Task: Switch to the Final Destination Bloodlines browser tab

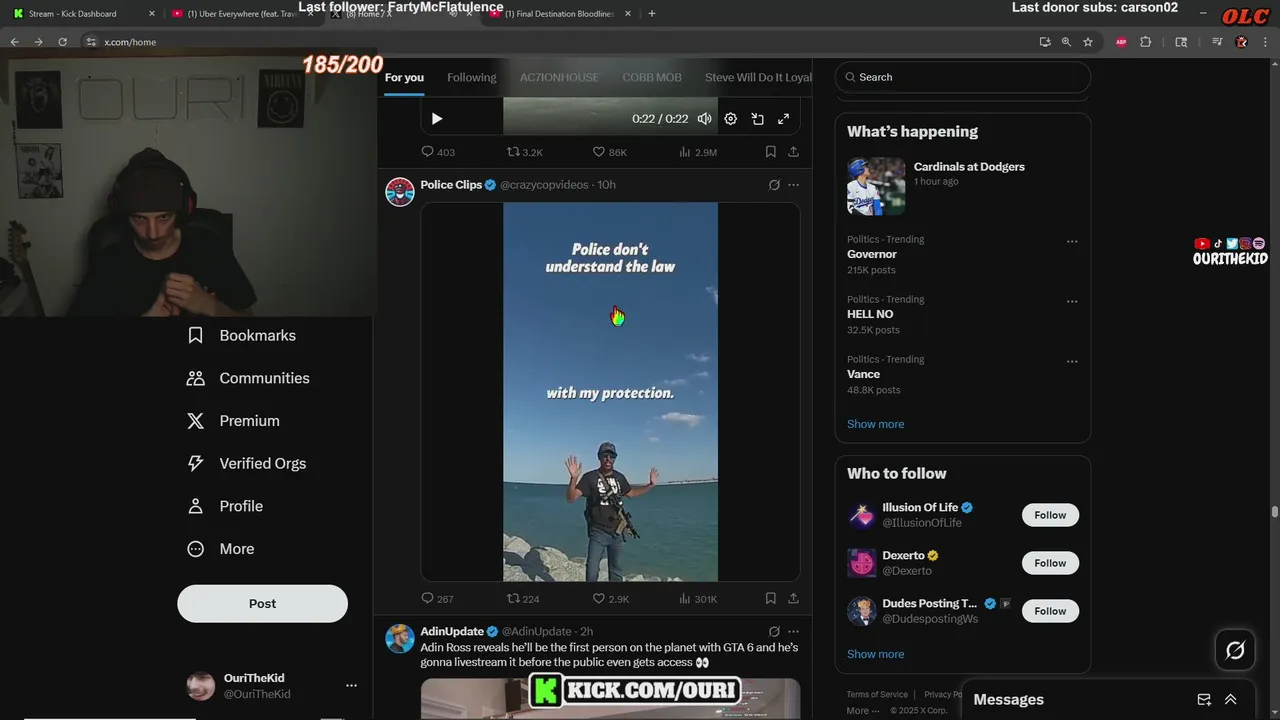Action: click(x=560, y=14)
